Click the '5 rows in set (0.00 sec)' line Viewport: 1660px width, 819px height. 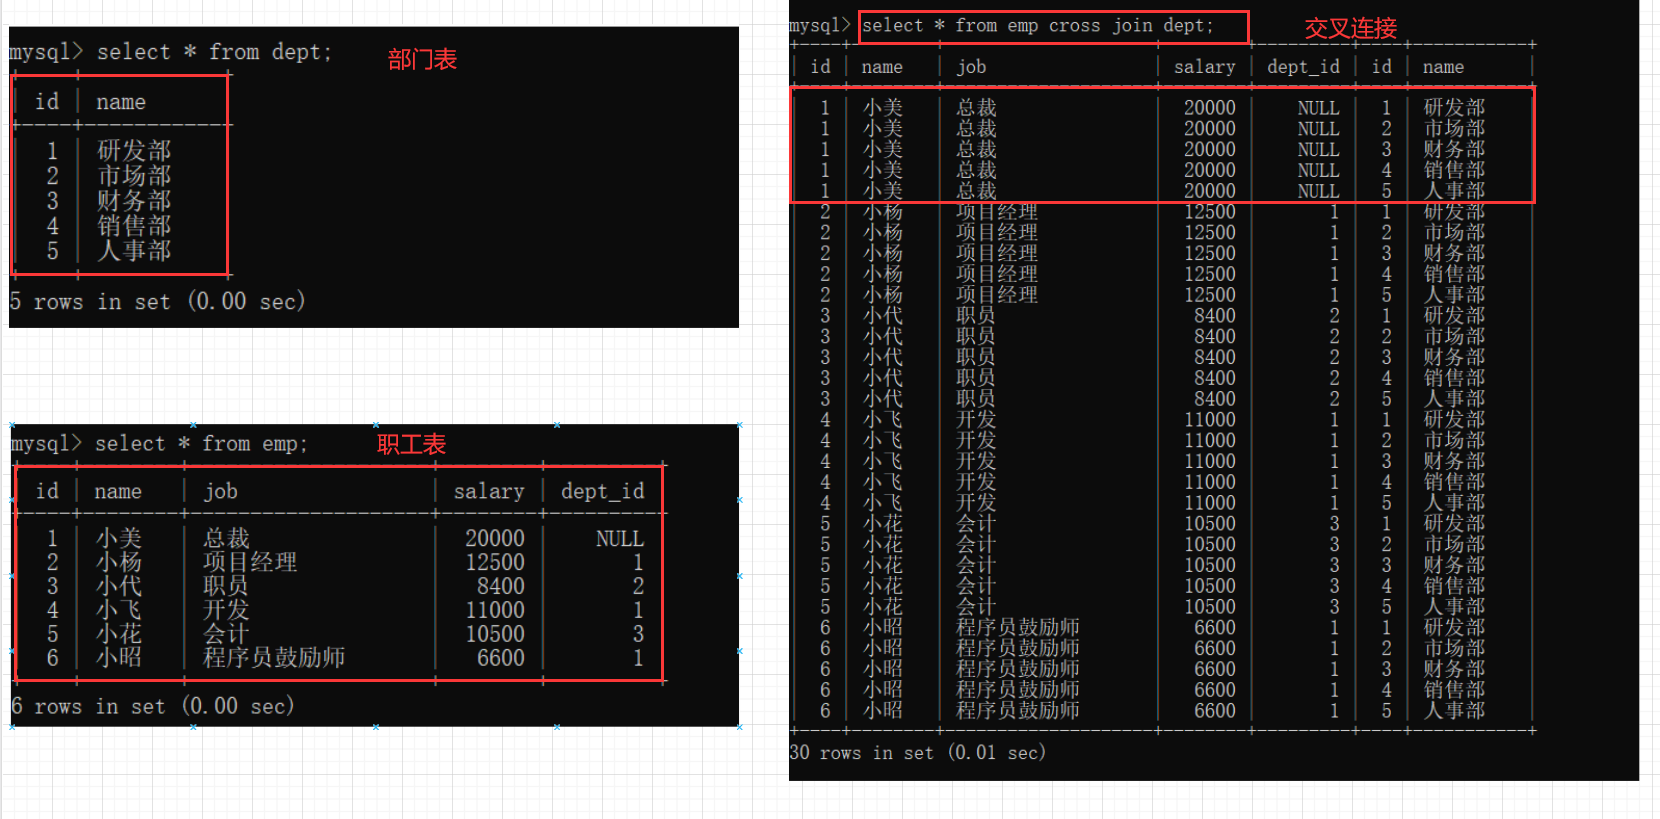[x=157, y=301]
